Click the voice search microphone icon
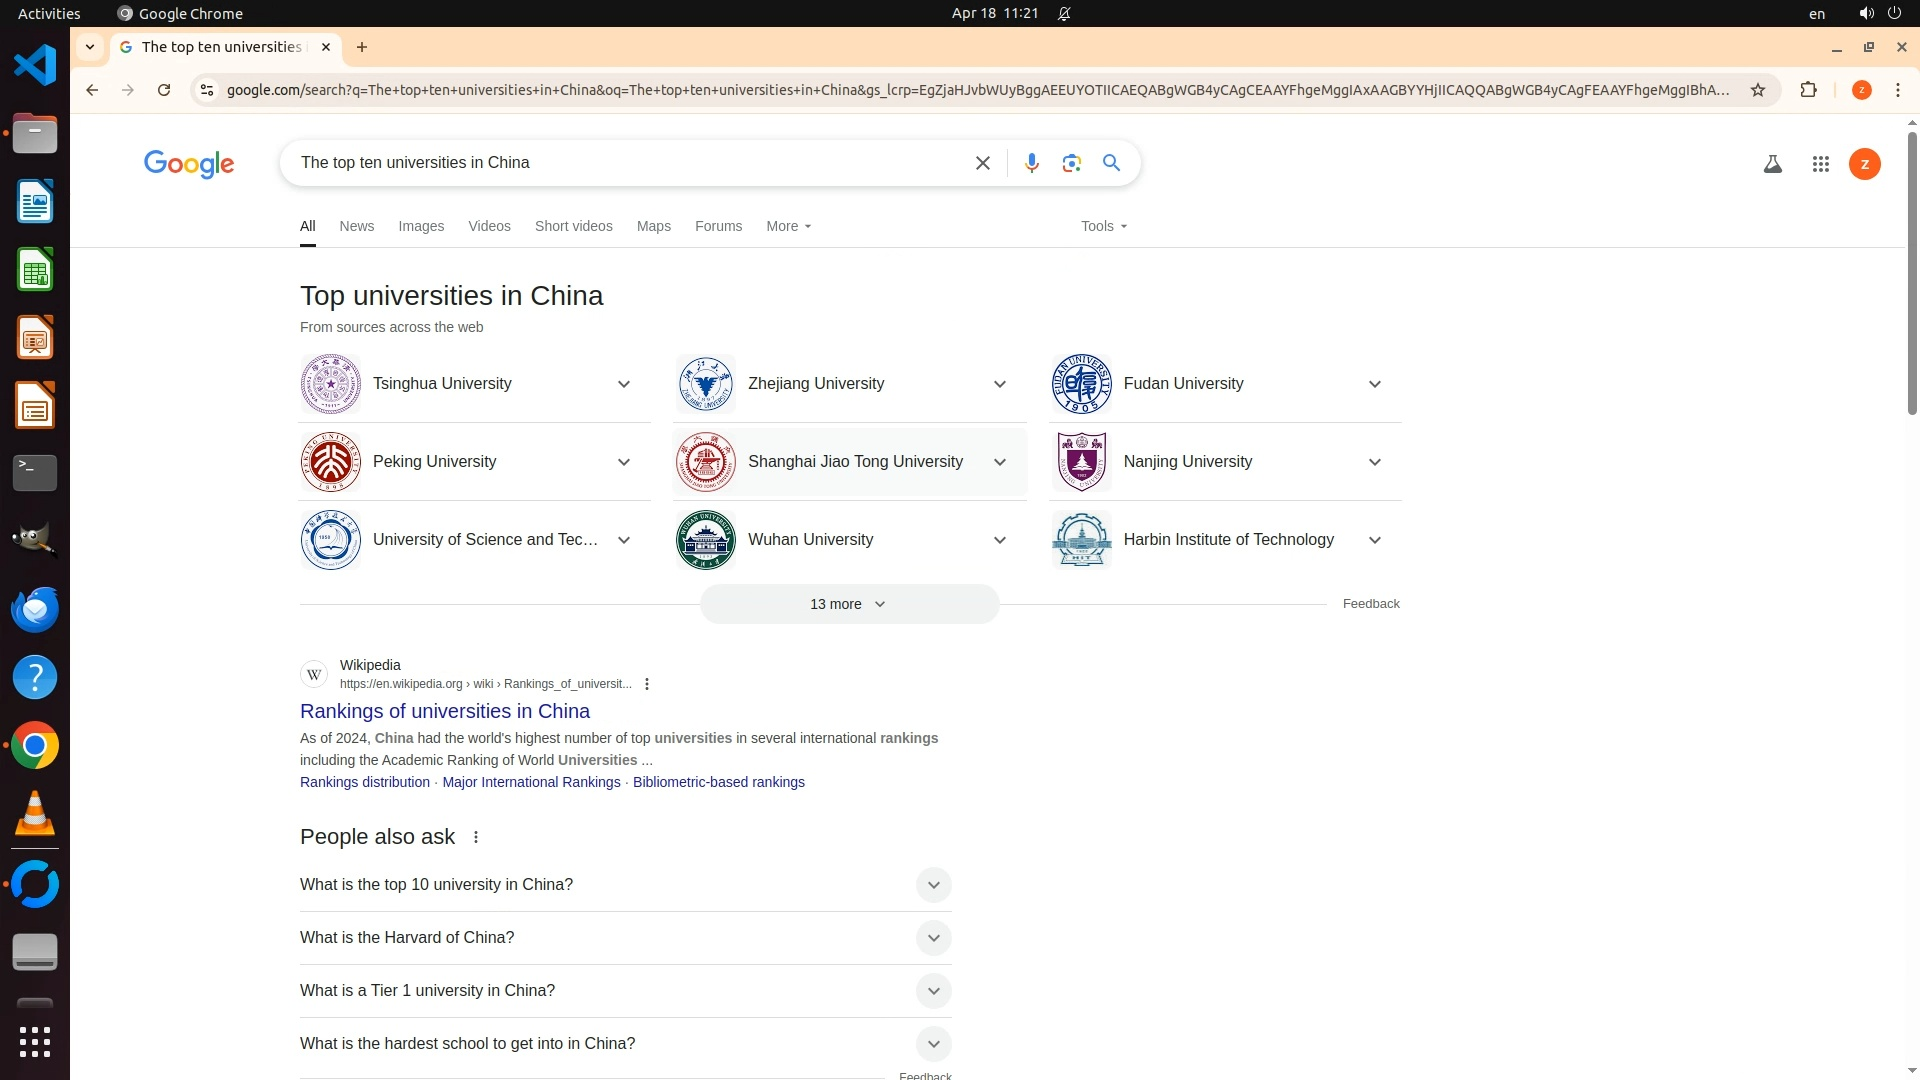Image resolution: width=1920 pixels, height=1080 pixels. point(1031,163)
